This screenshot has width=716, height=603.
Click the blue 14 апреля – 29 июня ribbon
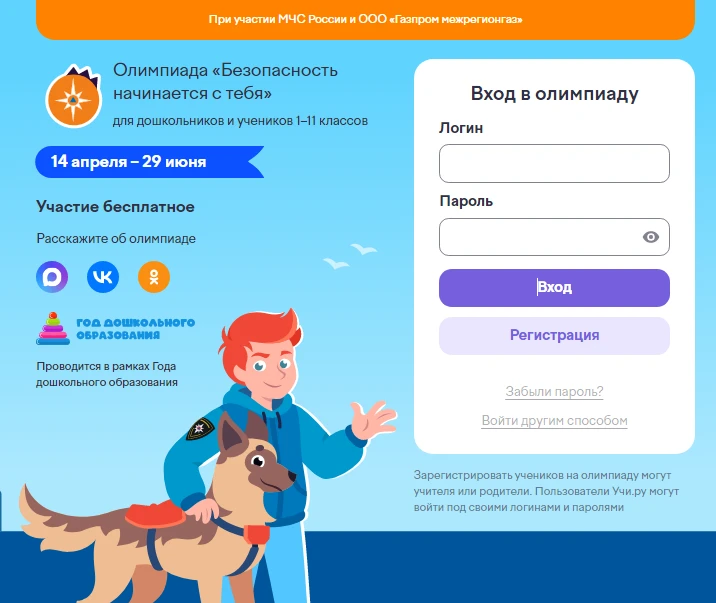tap(149, 162)
